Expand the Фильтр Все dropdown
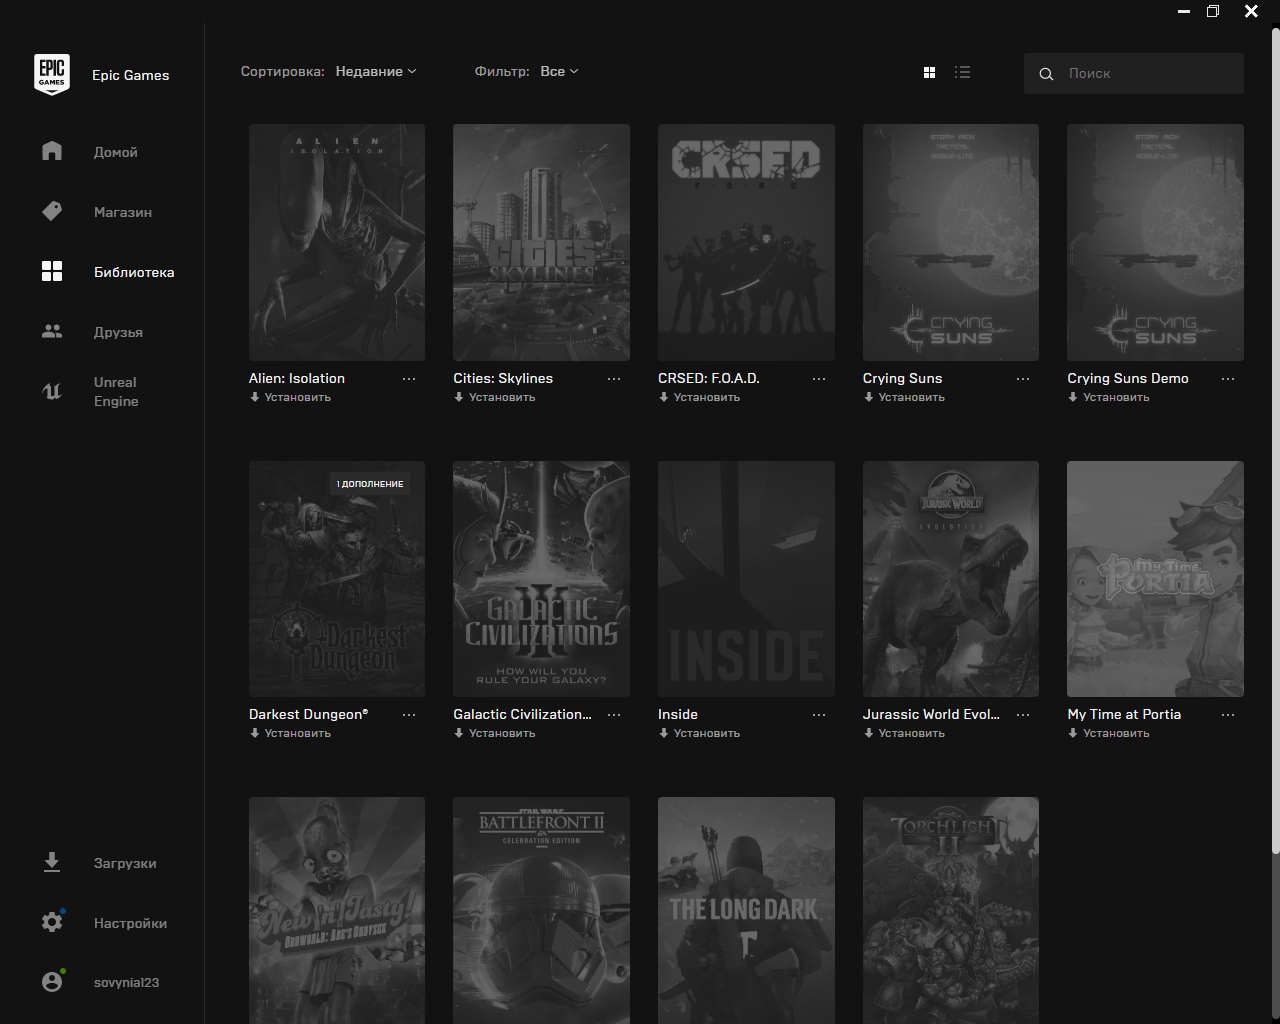Viewport: 1280px width, 1024px height. [559, 71]
